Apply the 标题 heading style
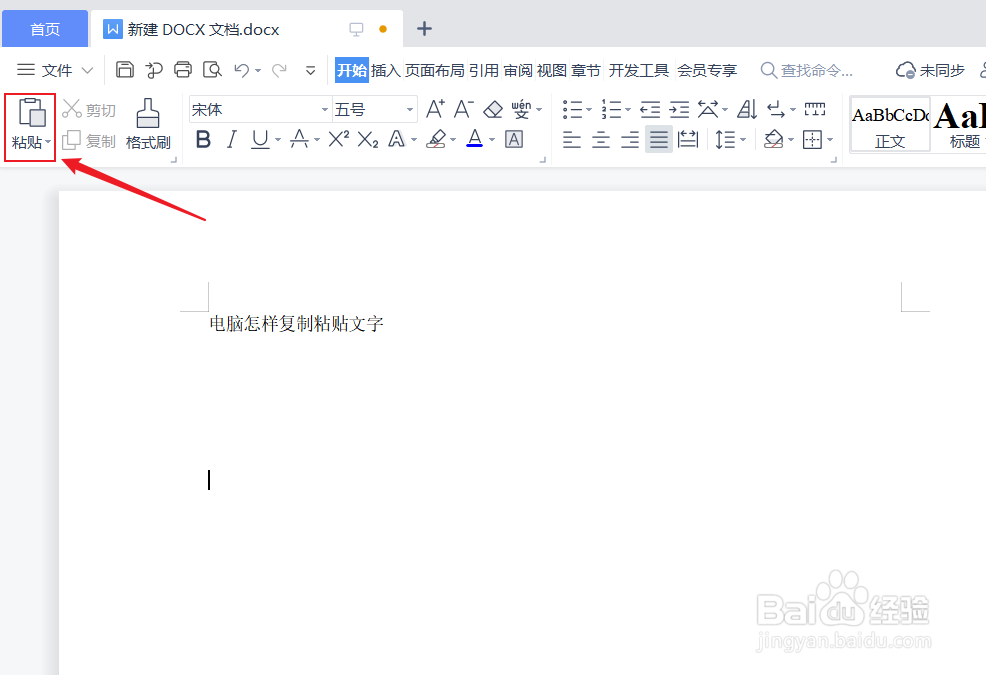The width and height of the screenshot is (986, 675). [x=959, y=125]
